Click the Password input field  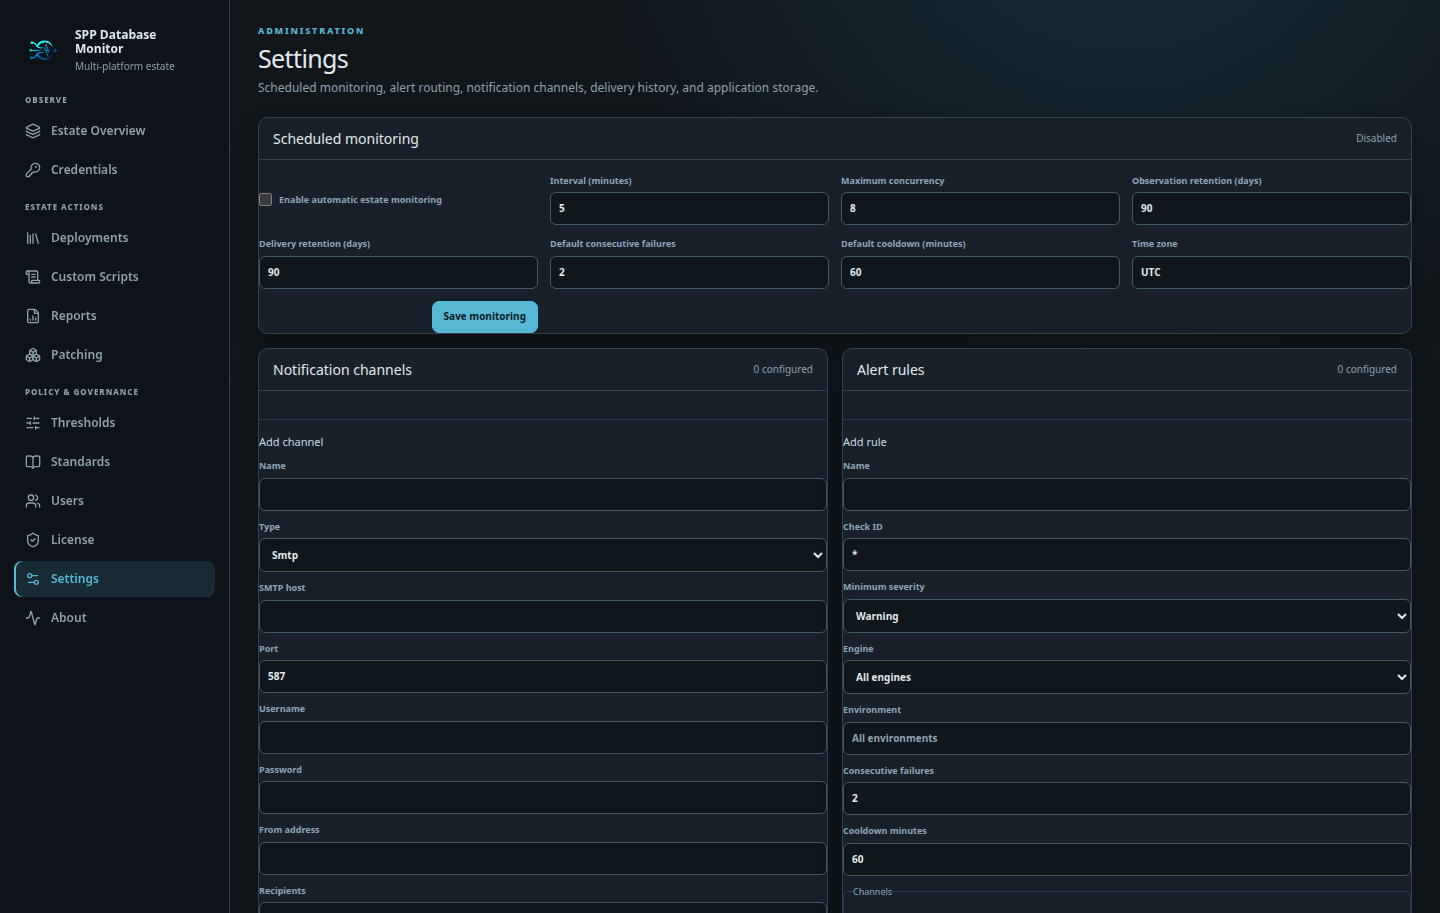pyautogui.click(x=543, y=797)
